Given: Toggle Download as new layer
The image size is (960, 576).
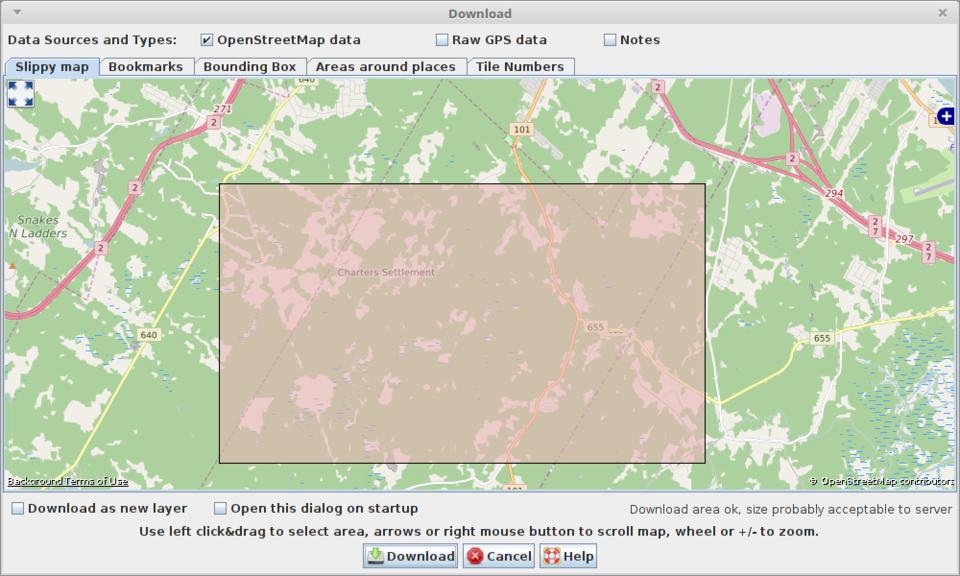Looking at the screenshot, I should 18,508.
